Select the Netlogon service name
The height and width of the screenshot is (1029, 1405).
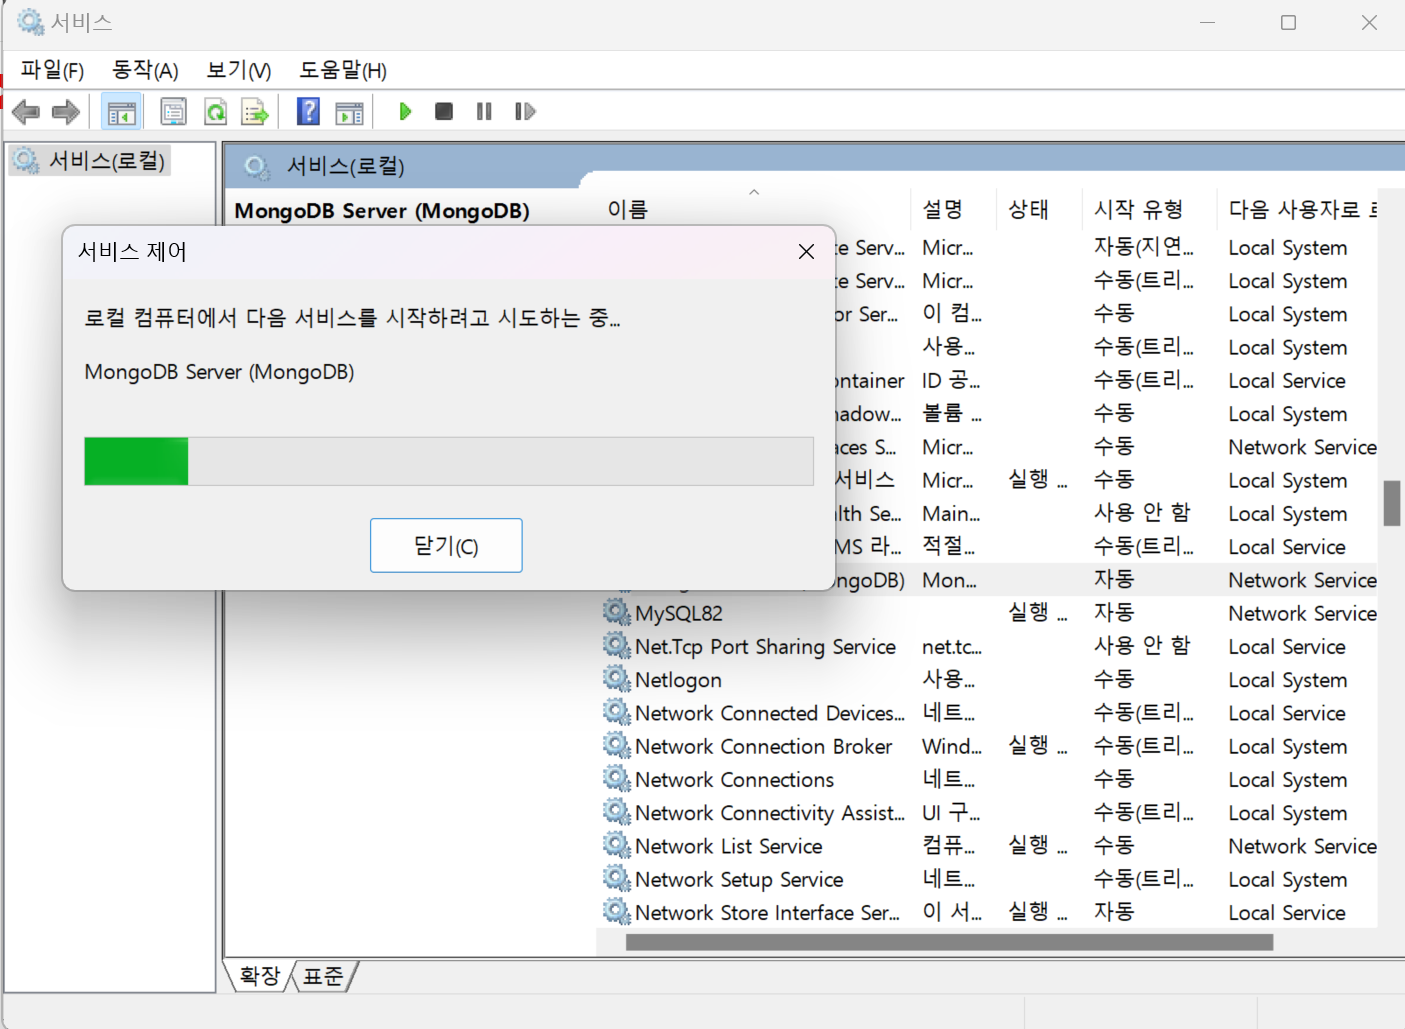pyautogui.click(x=678, y=680)
